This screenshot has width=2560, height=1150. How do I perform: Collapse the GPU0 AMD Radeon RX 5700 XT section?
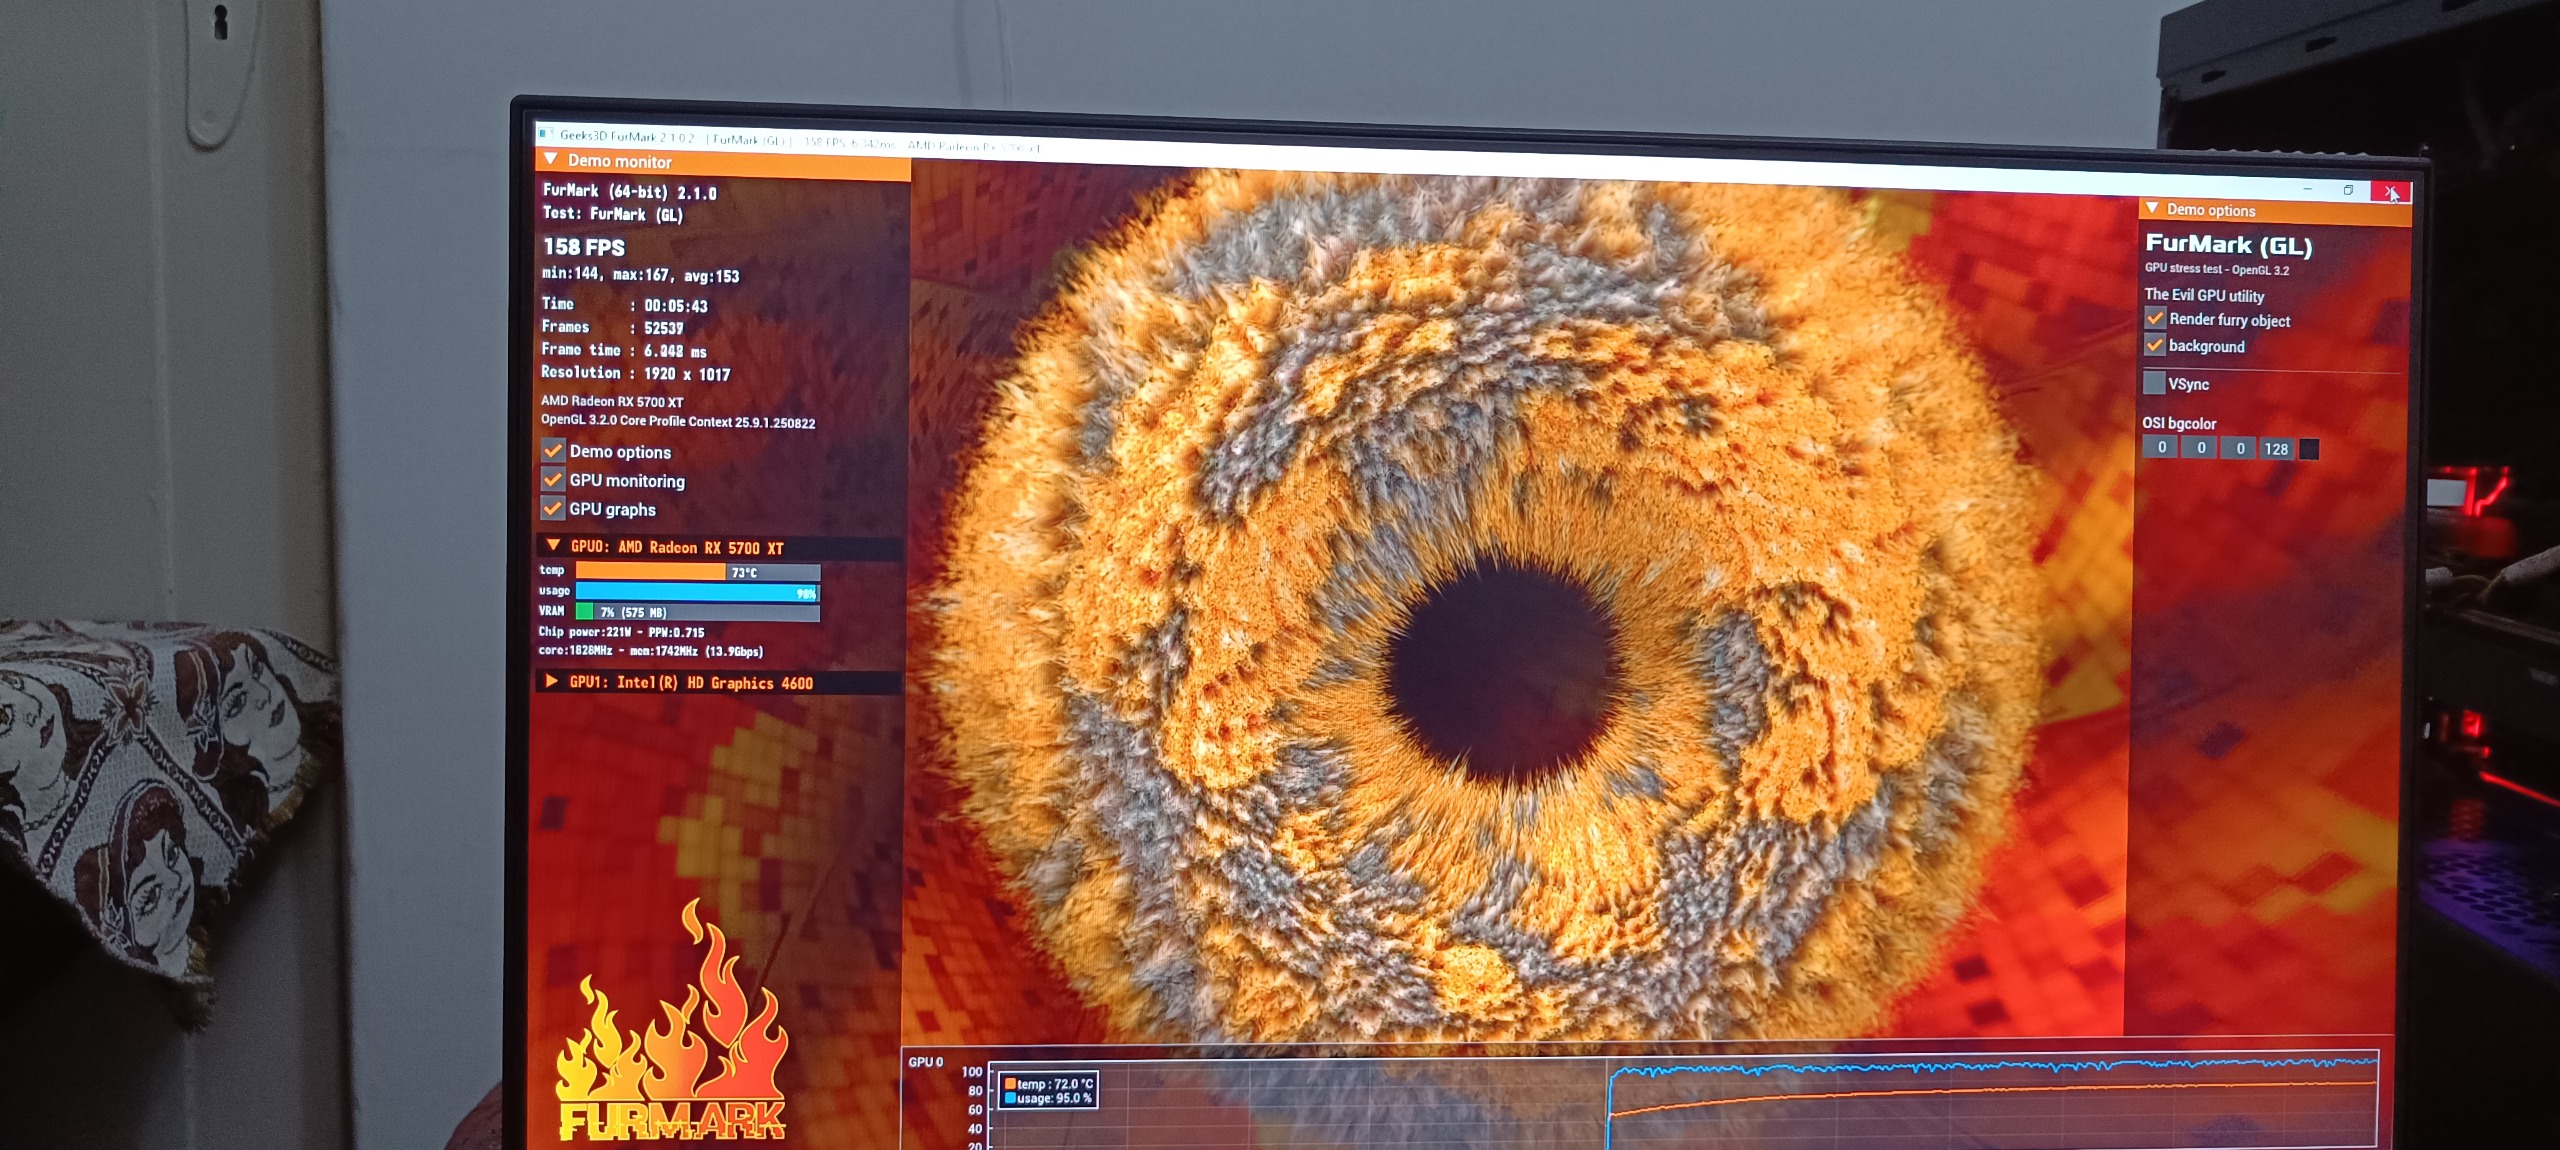click(553, 545)
